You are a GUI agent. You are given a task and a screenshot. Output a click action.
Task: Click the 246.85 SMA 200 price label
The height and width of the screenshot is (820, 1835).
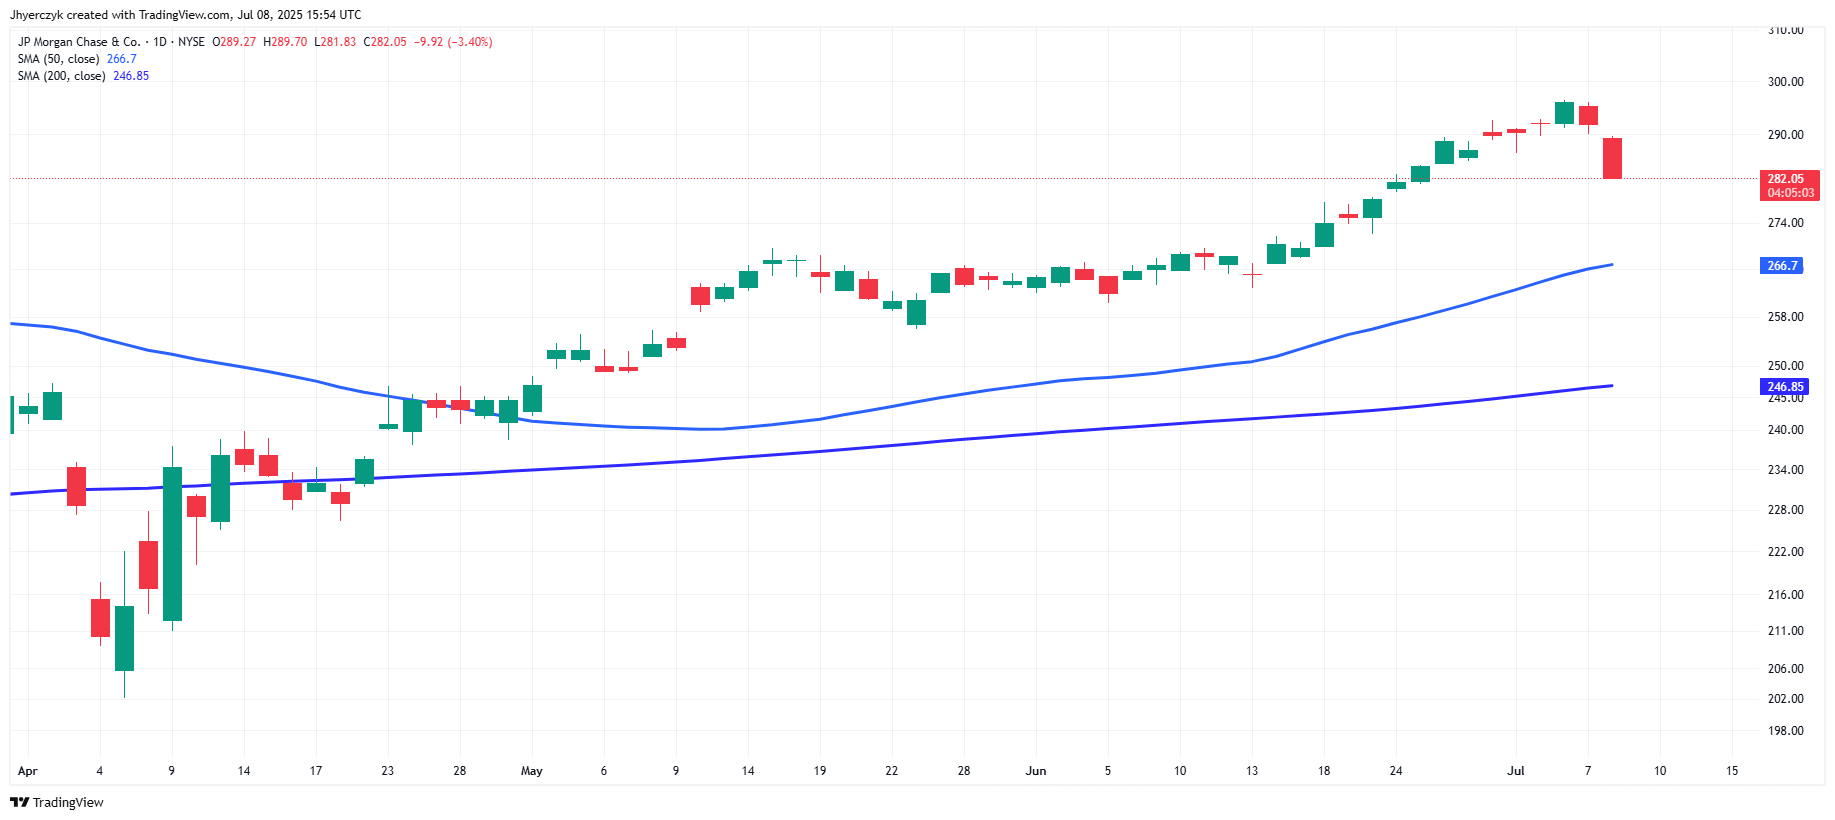click(1785, 386)
